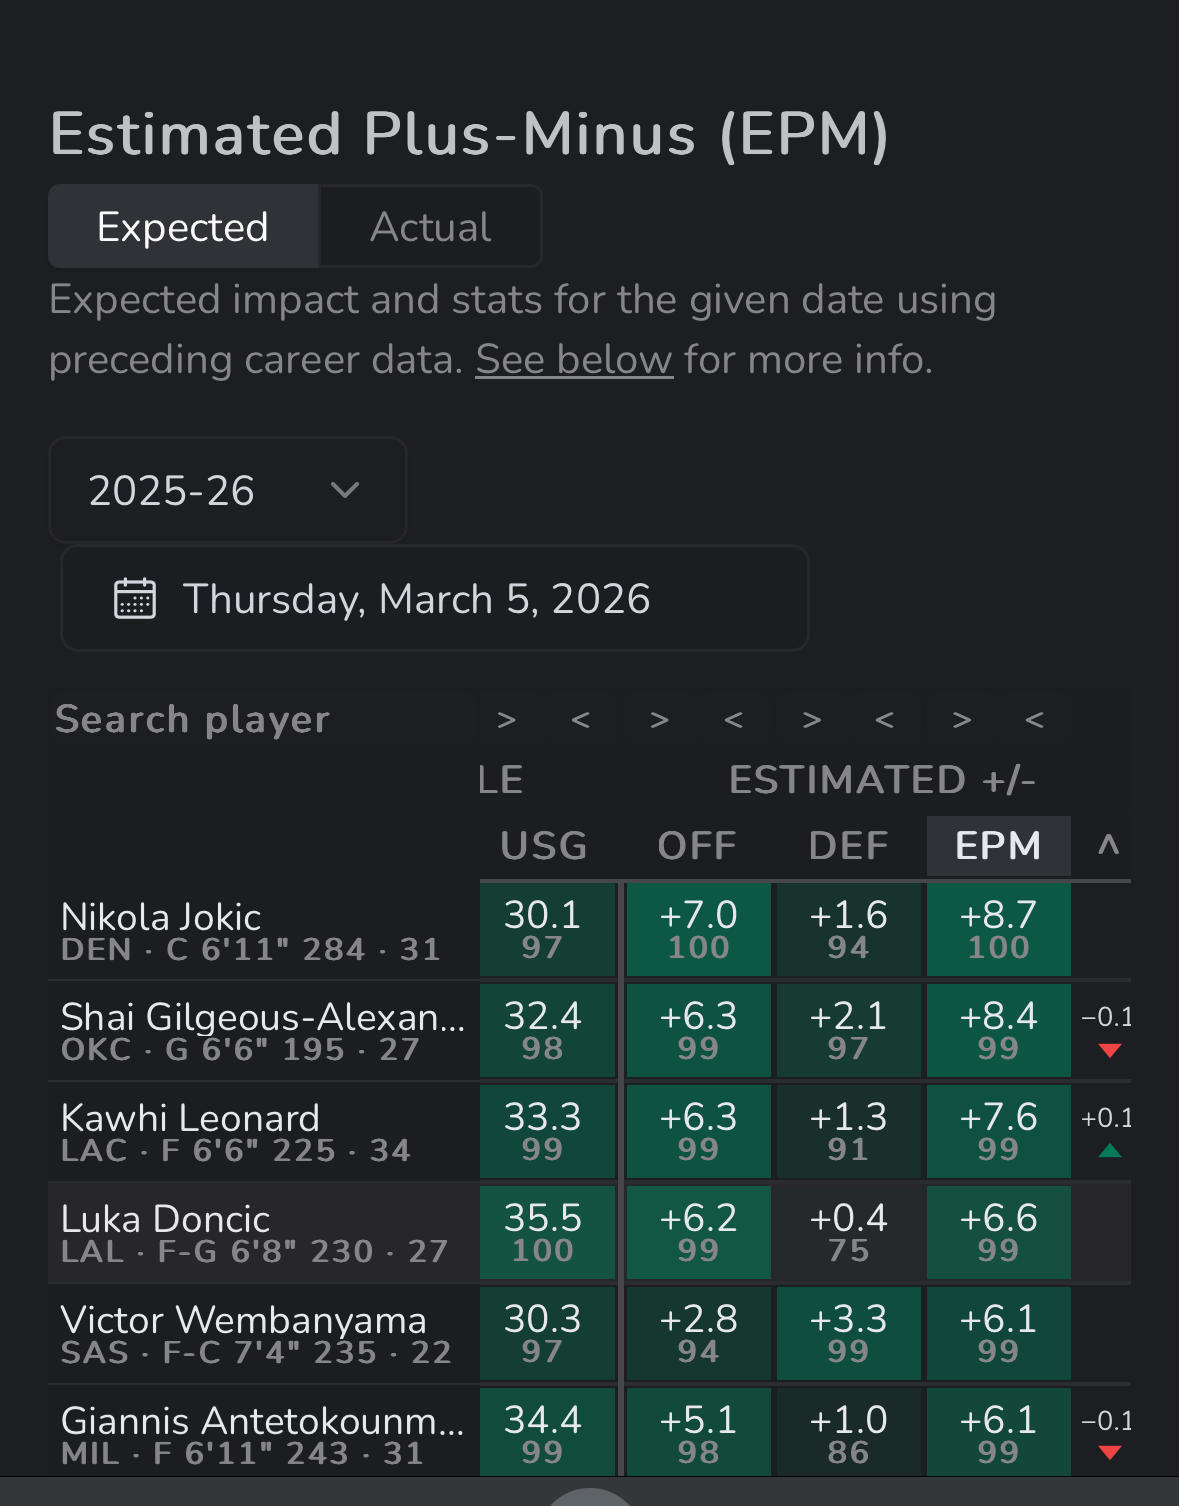Sort by the OFF column header
This screenshot has width=1179, height=1506.
[697, 846]
